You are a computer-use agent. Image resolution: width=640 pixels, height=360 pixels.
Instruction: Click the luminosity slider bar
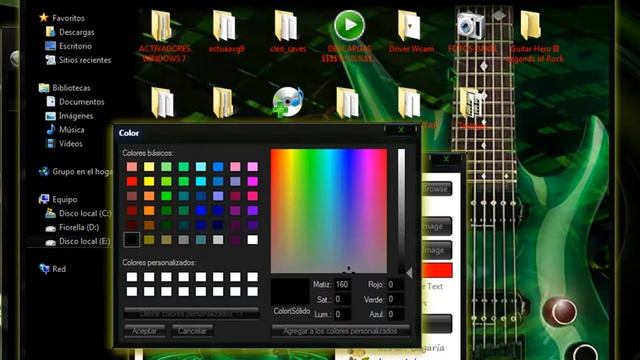(402, 211)
